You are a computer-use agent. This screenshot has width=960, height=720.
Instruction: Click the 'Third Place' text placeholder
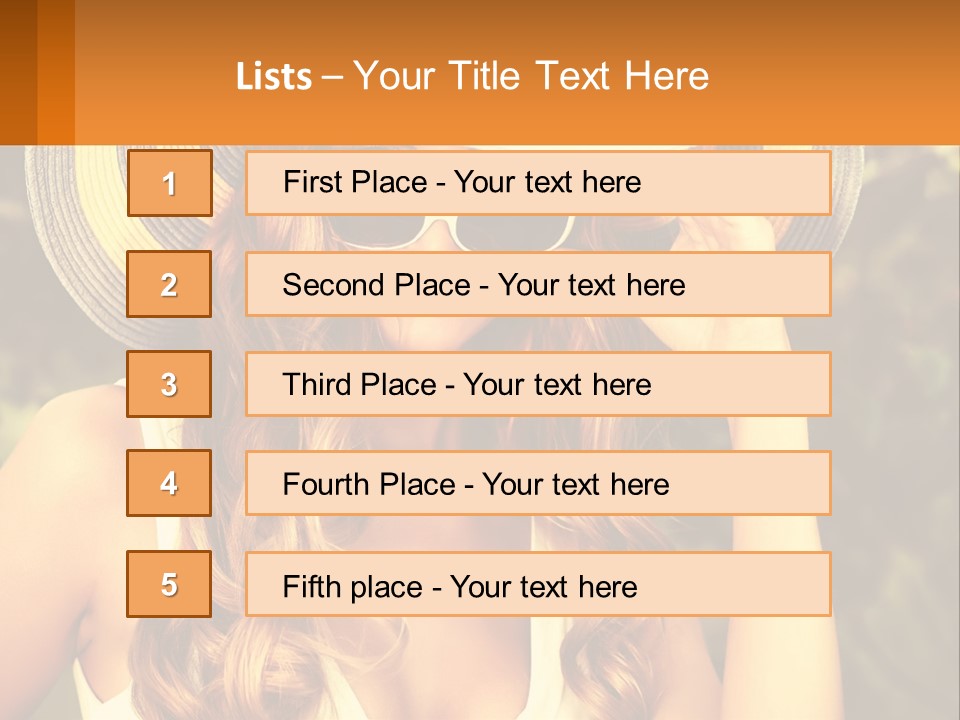(538, 384)
